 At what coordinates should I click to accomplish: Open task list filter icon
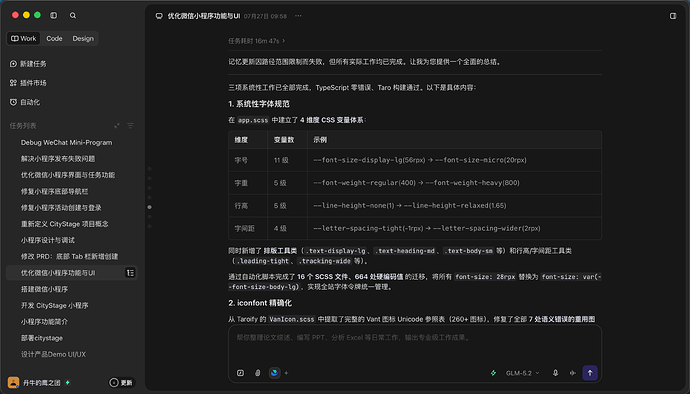pyautogui.click(x=130, y=126)
